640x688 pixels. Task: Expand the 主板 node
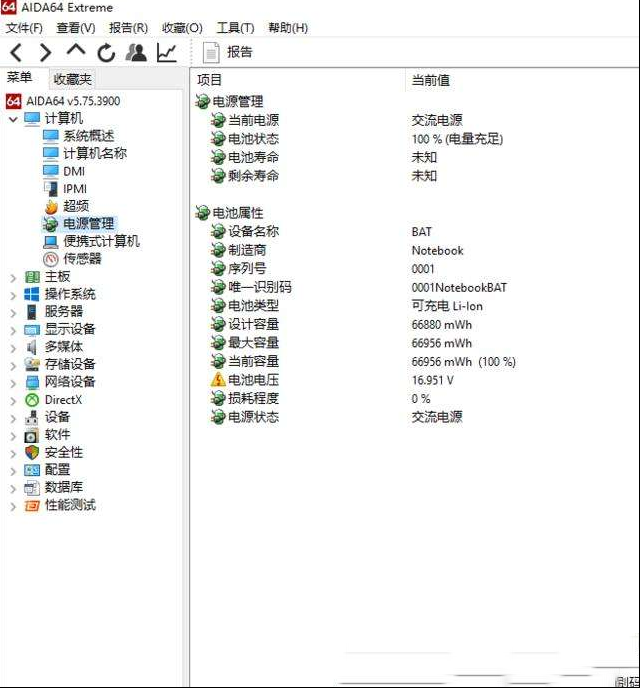click(x=13, y=278)
